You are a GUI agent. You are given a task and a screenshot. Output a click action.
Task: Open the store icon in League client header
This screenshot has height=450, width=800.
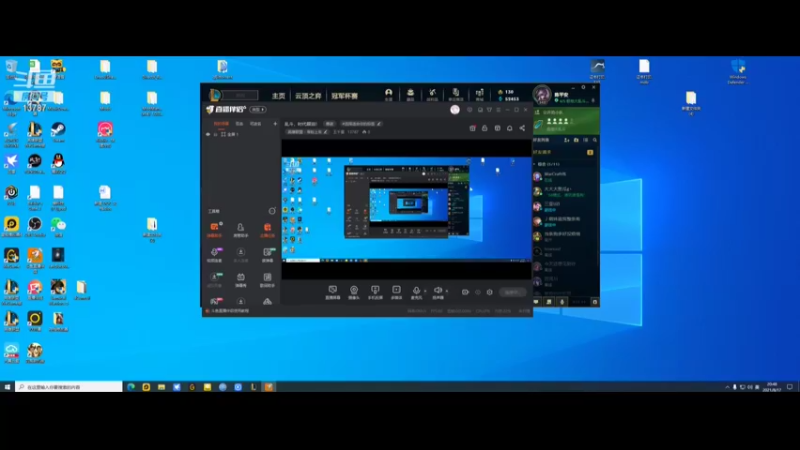pyautogui.click(x=480, y=94)
